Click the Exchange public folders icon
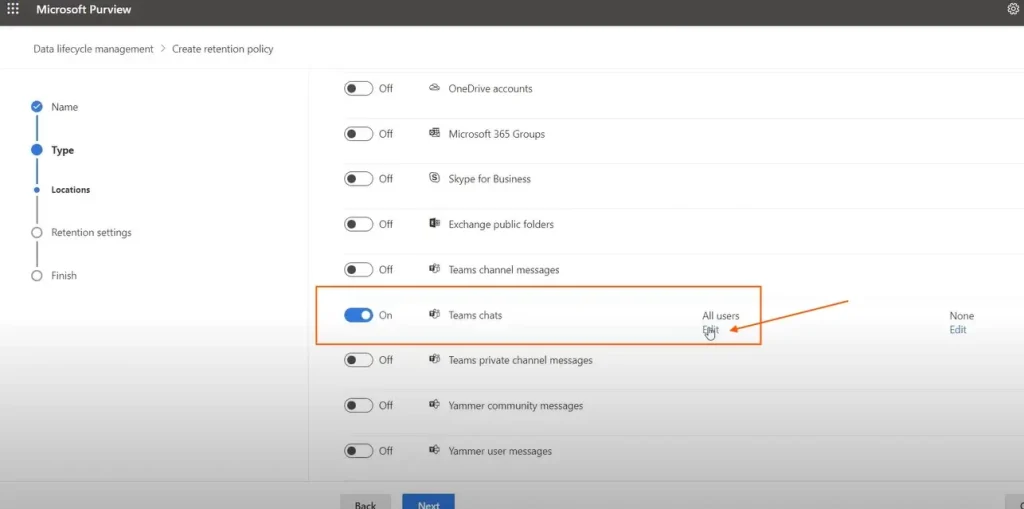Screen dimensions: 1024x509 434,224
